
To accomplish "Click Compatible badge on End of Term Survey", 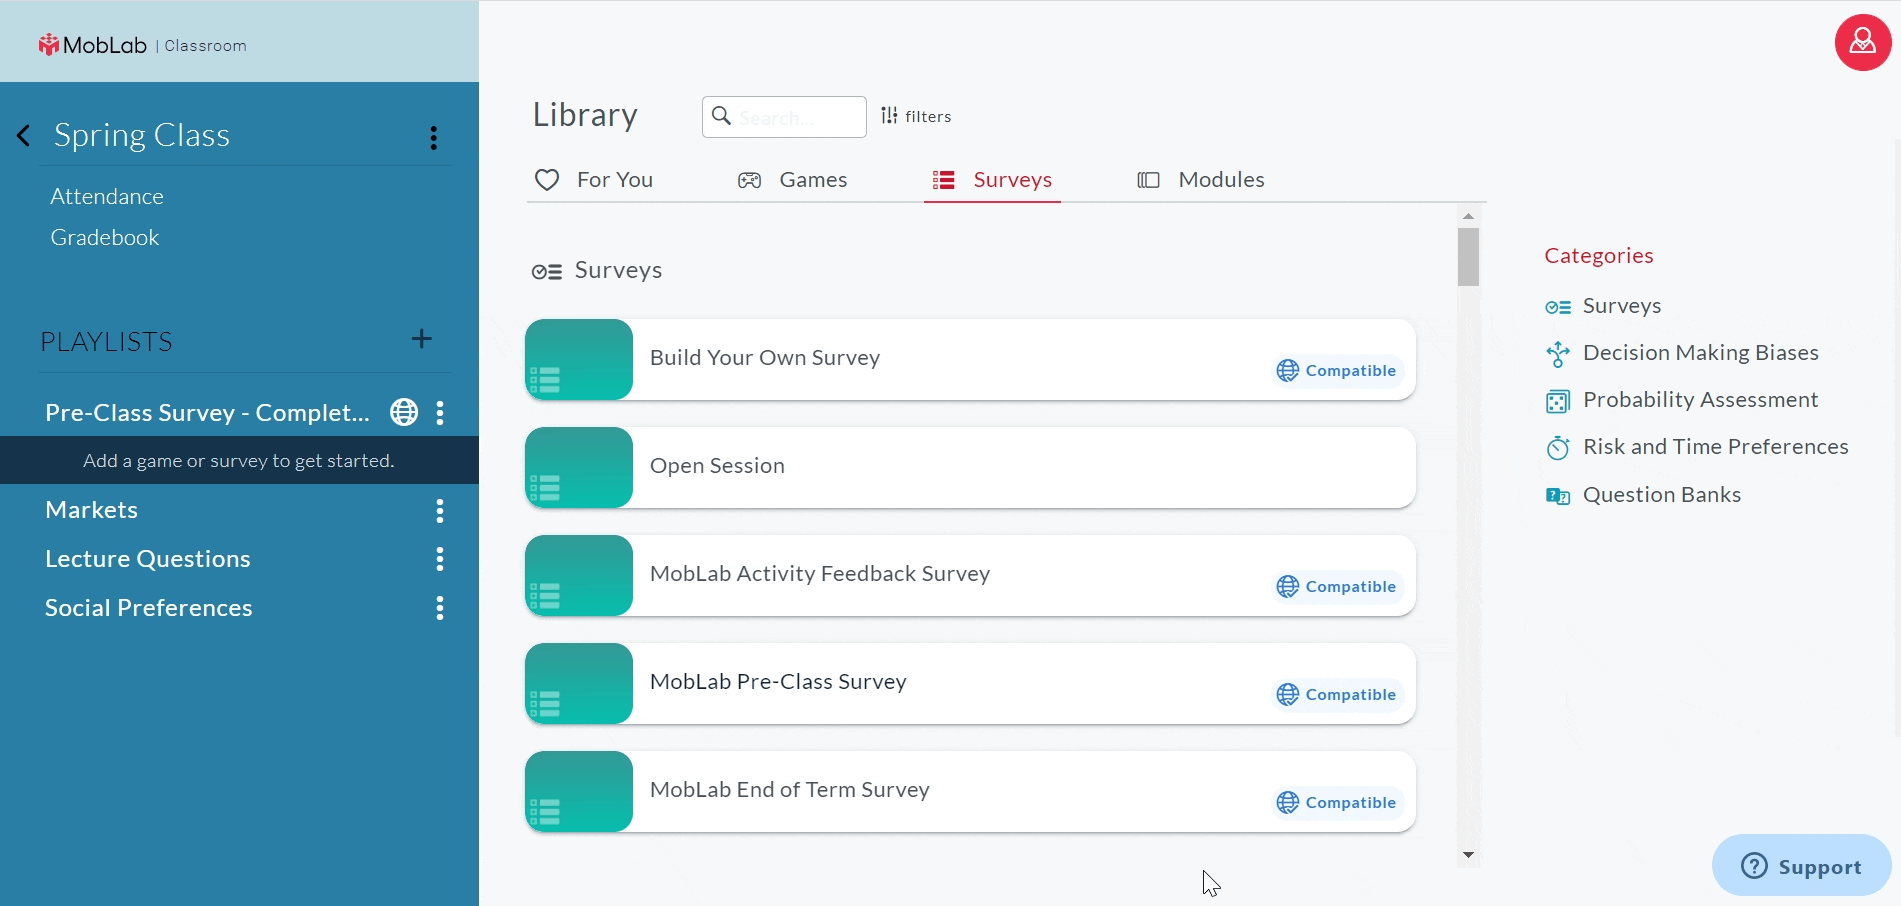I will click(x=1337, y=803).
